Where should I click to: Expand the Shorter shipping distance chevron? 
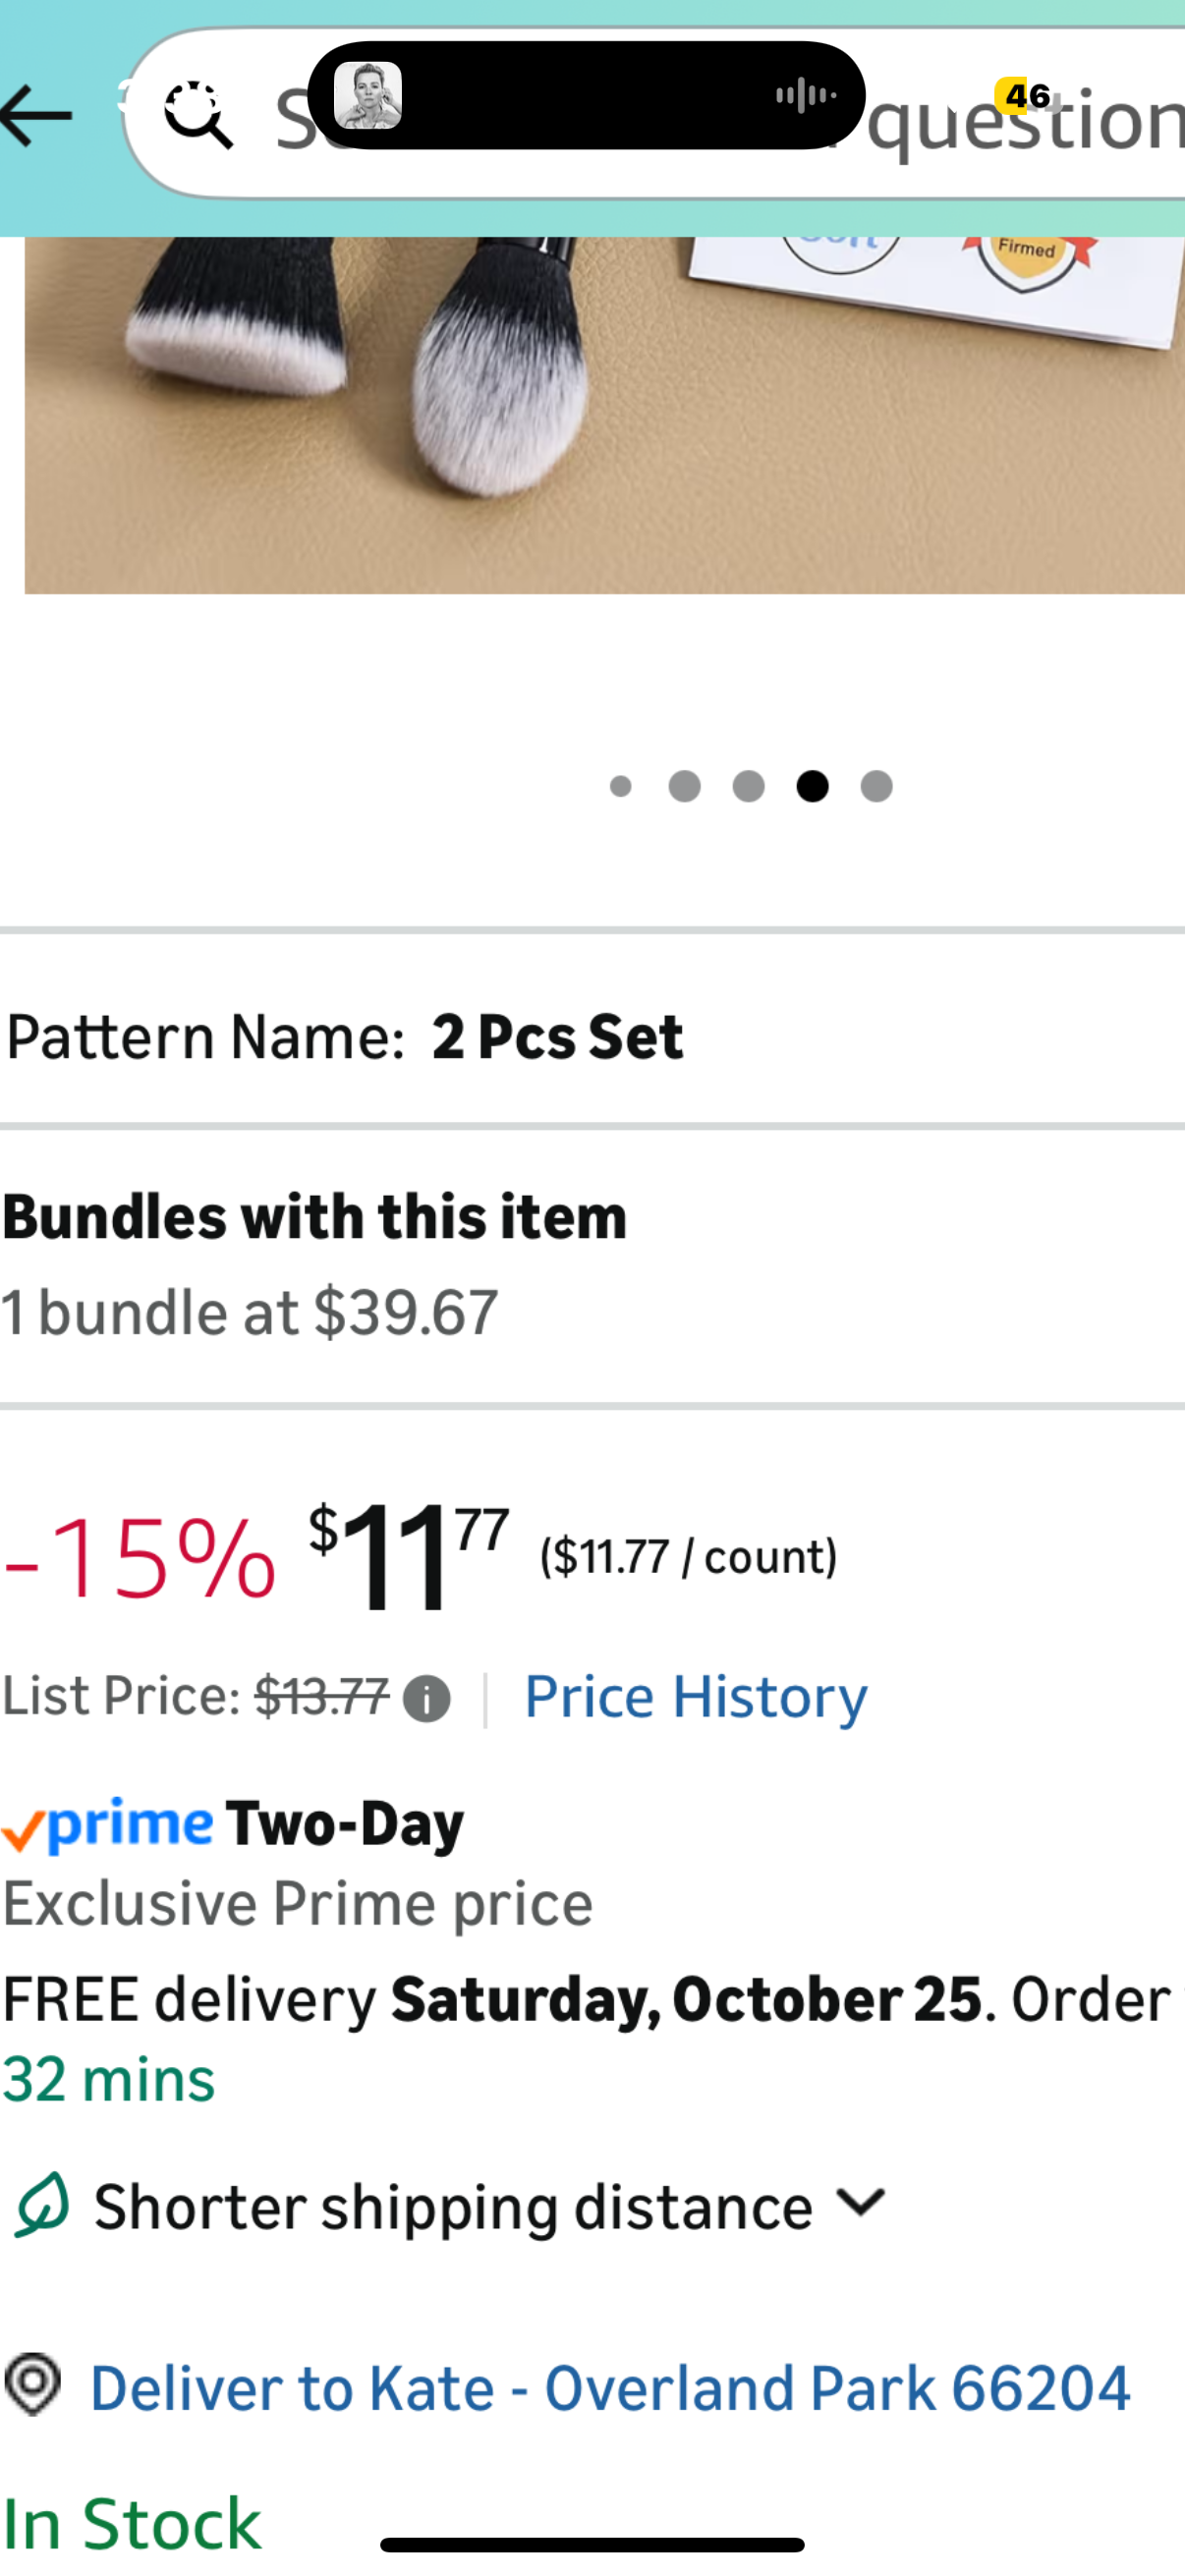(860, 2203)
